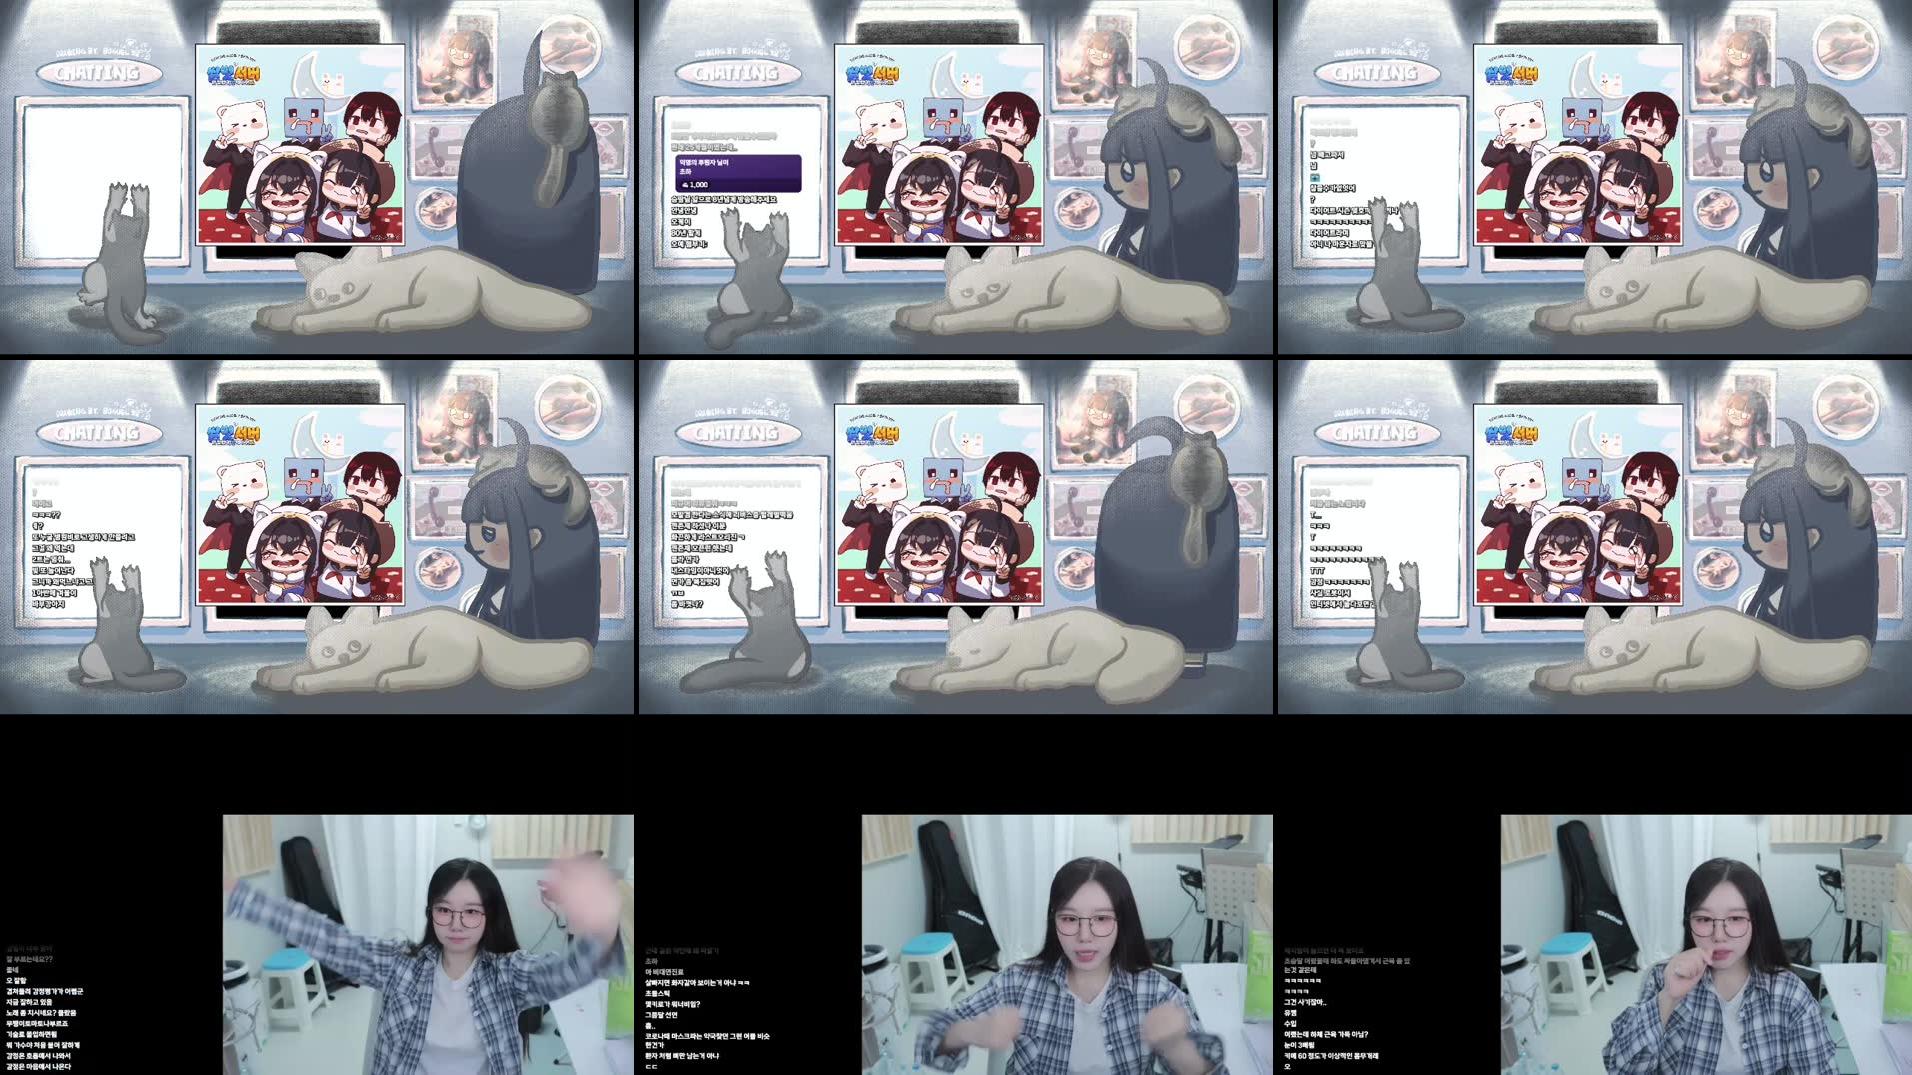The width and height of the screenshot is (1912, 1075).
Task: Click the chat line '수입'
Action: tap(1290, 1024)
